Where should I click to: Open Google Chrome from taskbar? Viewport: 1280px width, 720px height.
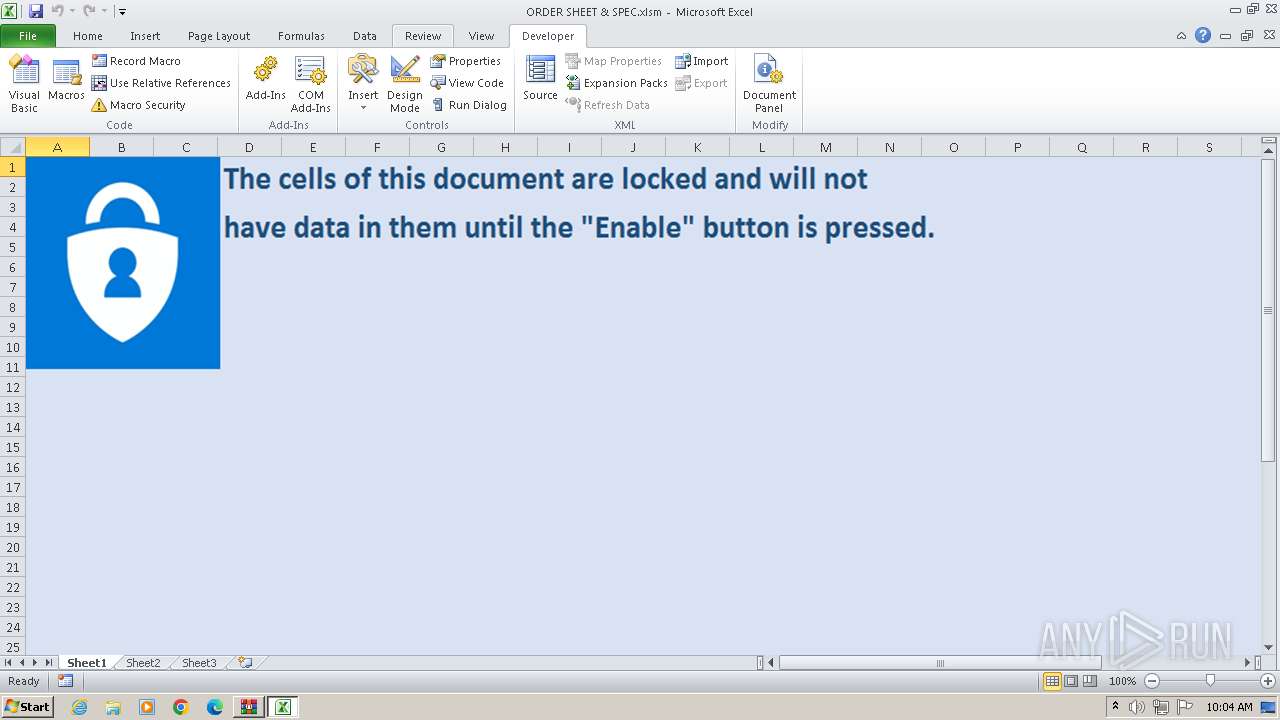click(181, 707)
